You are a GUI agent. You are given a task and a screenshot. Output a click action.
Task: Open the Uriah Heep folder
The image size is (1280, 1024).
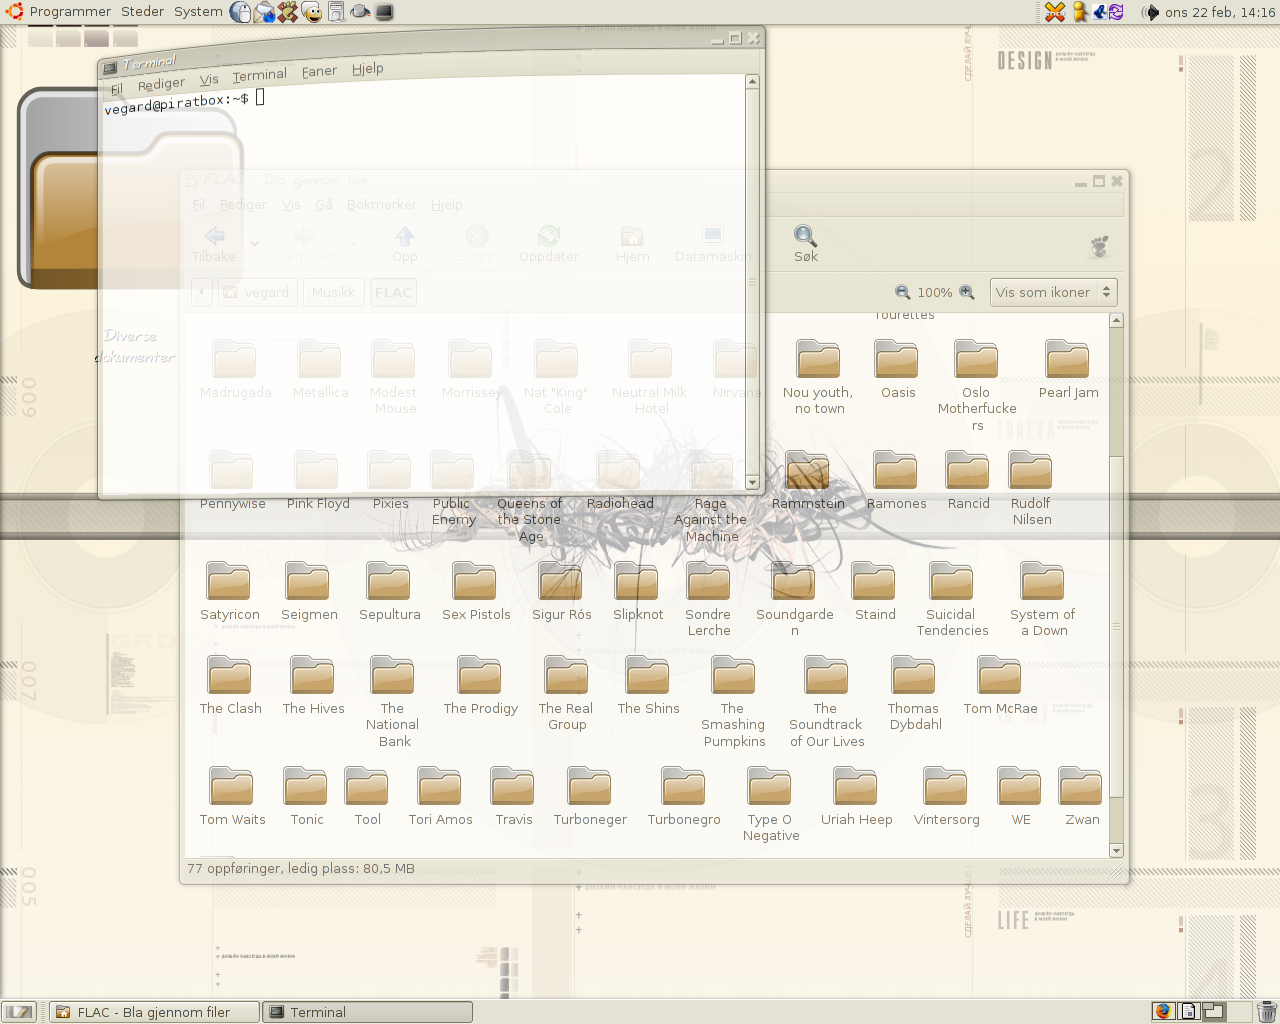(856, 797)
